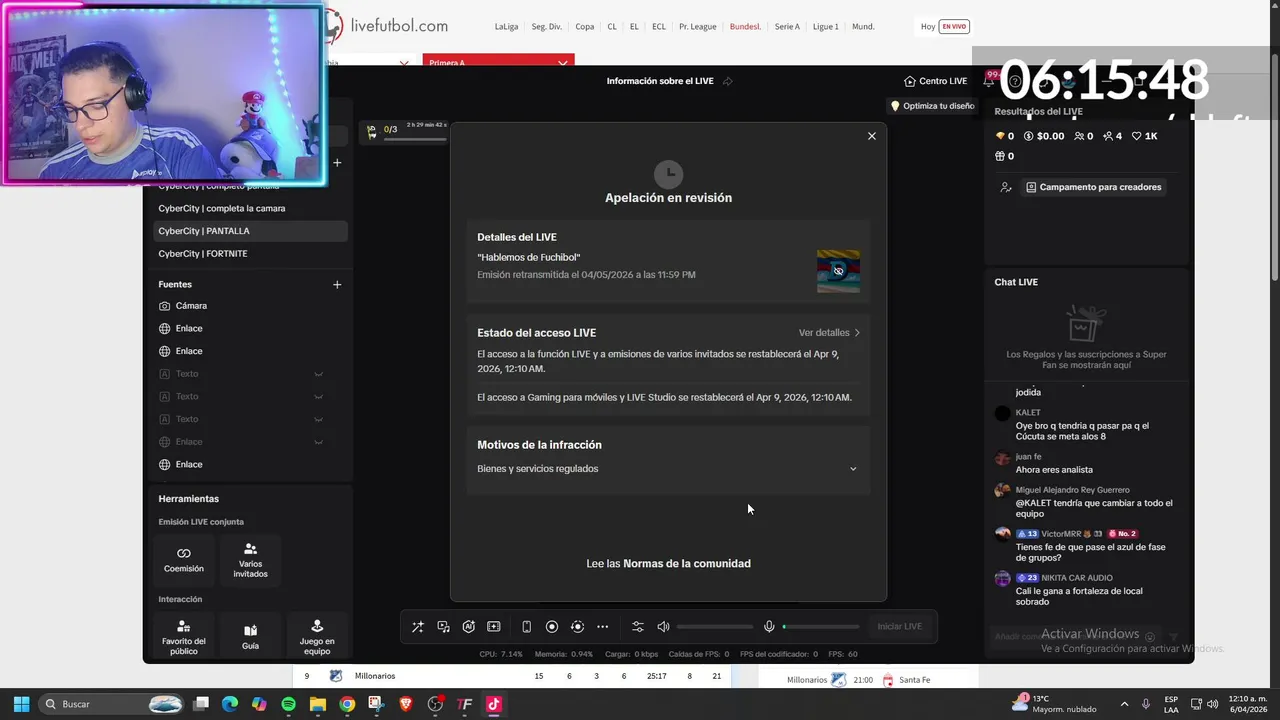Click Windows Start button
The height and width of the screenshot is (720, 1280).
pos(21,704)
